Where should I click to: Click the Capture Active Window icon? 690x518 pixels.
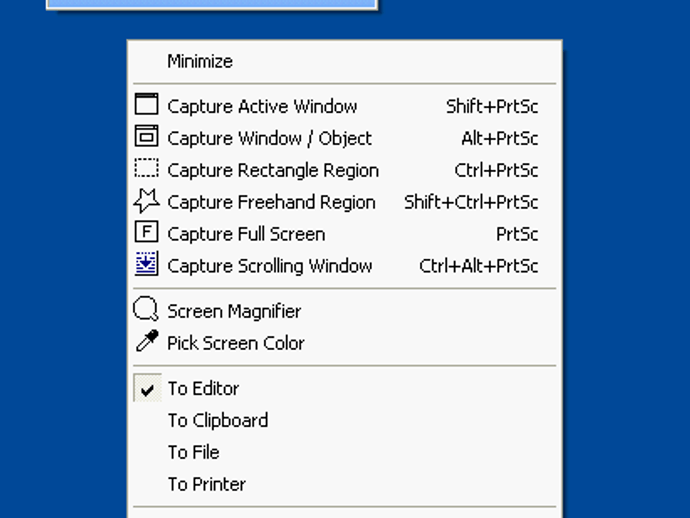pyautogui.click(x=146, y=105)
